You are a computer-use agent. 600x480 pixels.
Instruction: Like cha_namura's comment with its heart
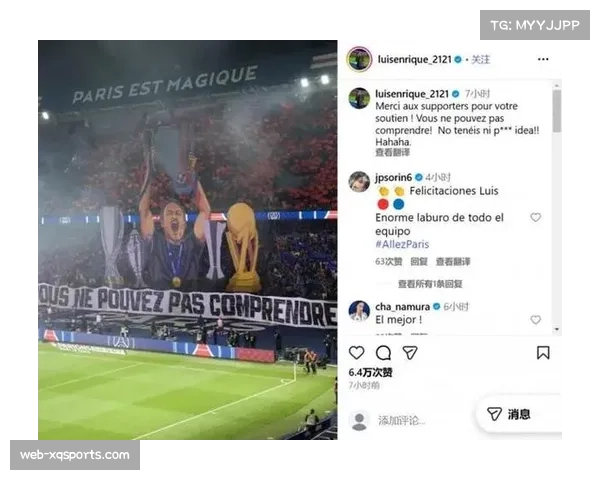(x=535, y=320)
